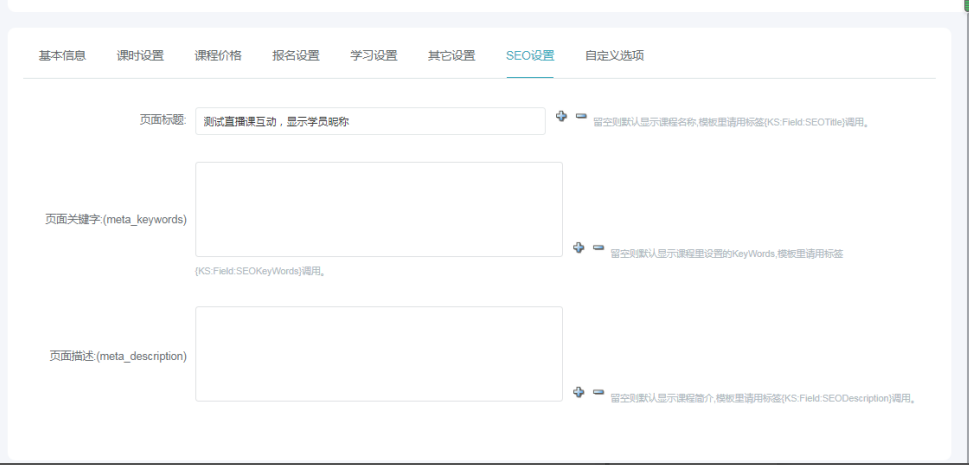Click the minus icon beside the 页面标题 field
The height and width of the screenshot is (465, 969).
581,117
